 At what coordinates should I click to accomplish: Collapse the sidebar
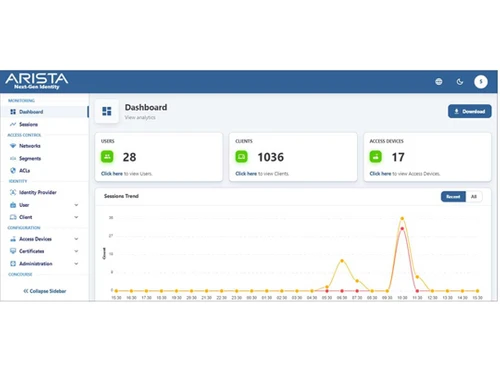tap(45, 291)
